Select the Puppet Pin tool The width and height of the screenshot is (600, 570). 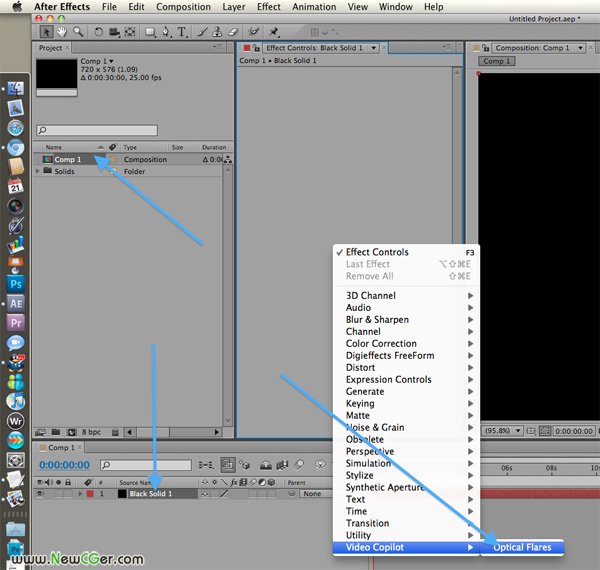[x=274, y=33]
